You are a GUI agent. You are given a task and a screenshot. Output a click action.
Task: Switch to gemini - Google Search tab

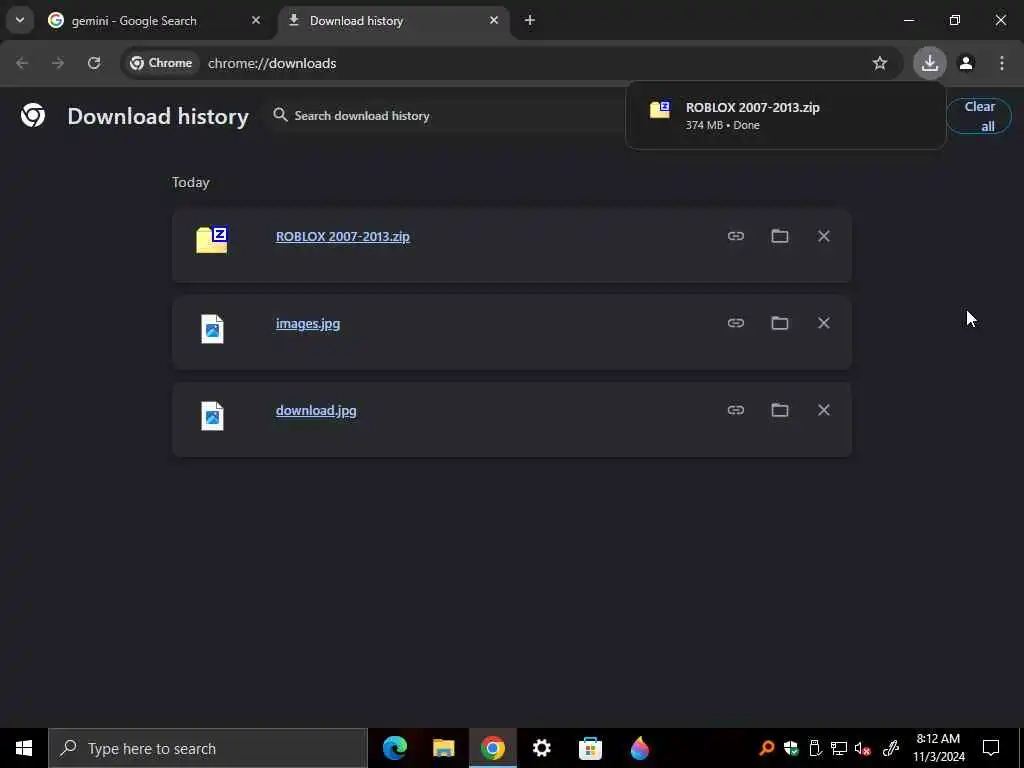pyautogui.click(x=153, y=20)
